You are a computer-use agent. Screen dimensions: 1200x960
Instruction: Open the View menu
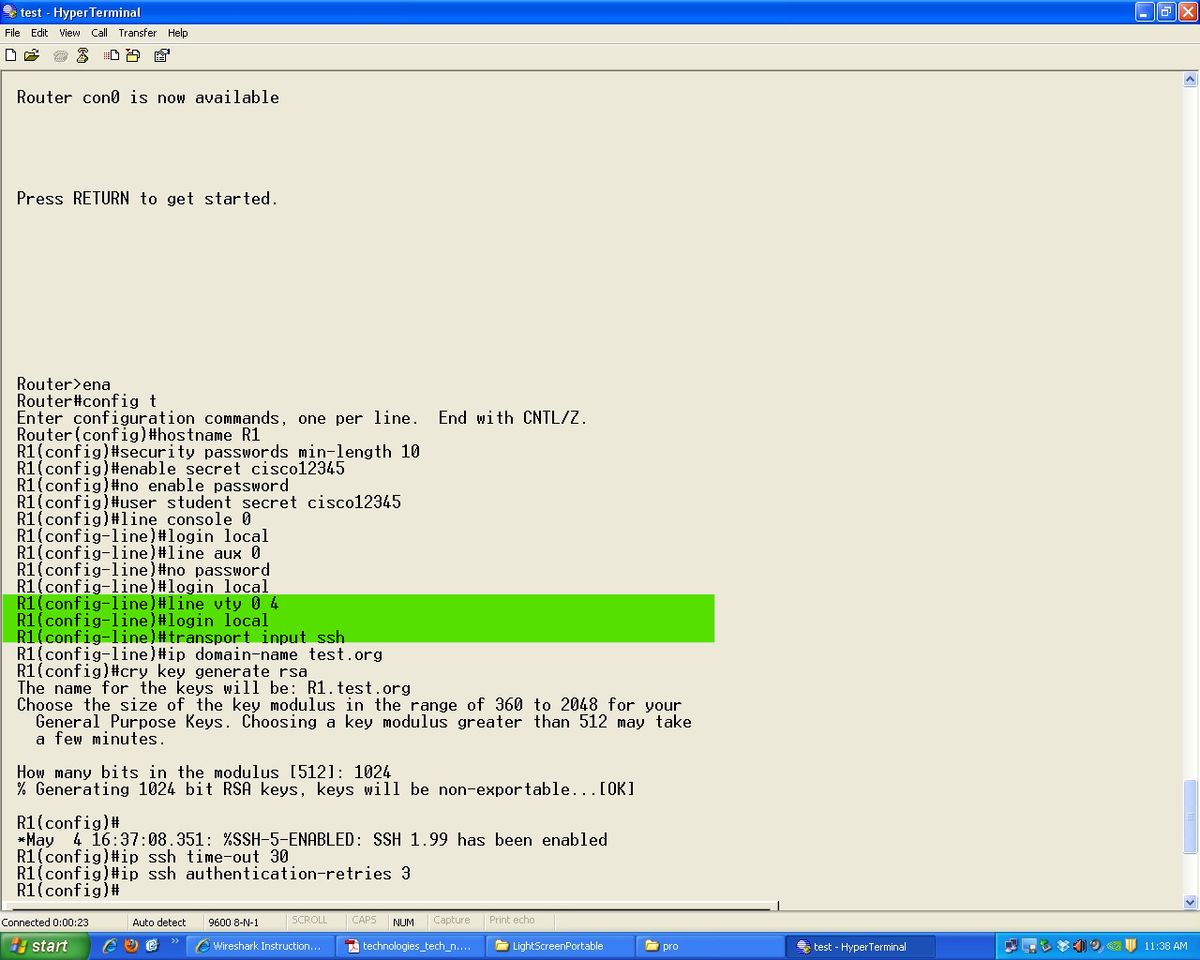click(69, 33)
